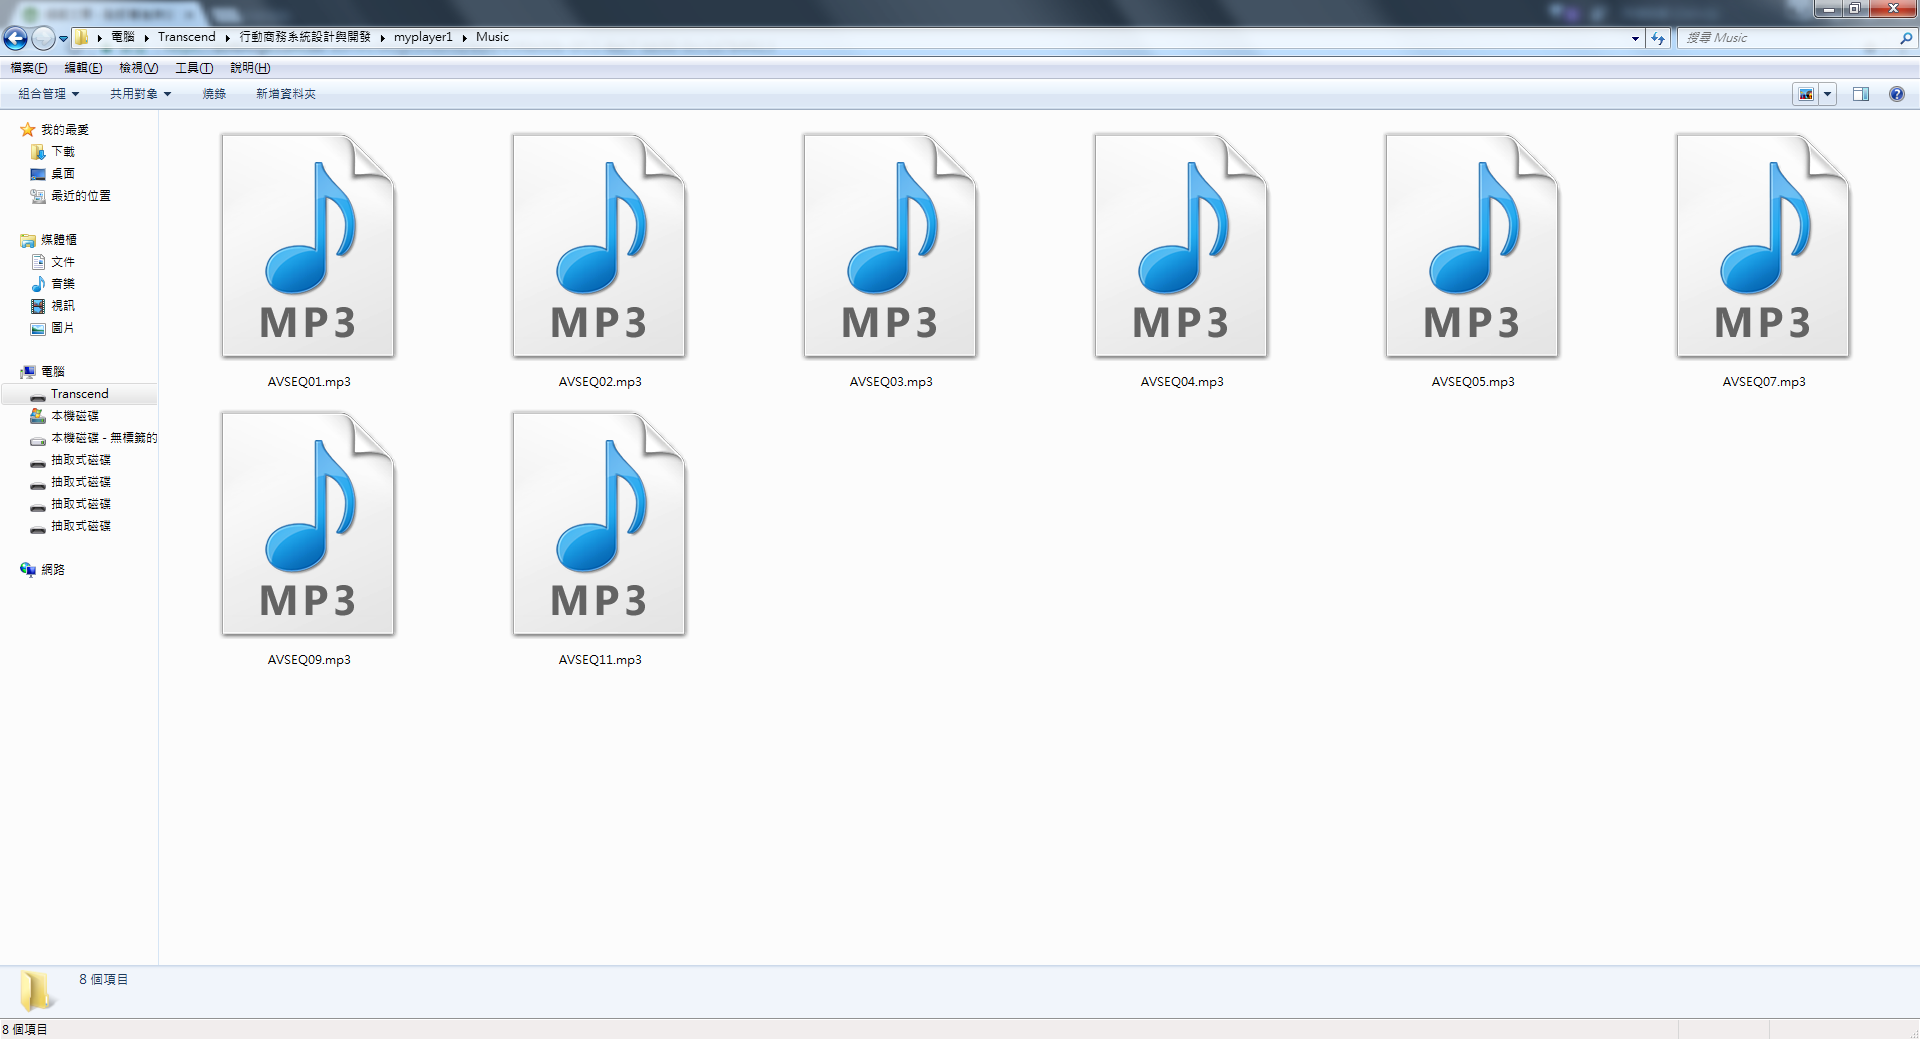
Task: Click the change view icon button
Action: 1806,94
